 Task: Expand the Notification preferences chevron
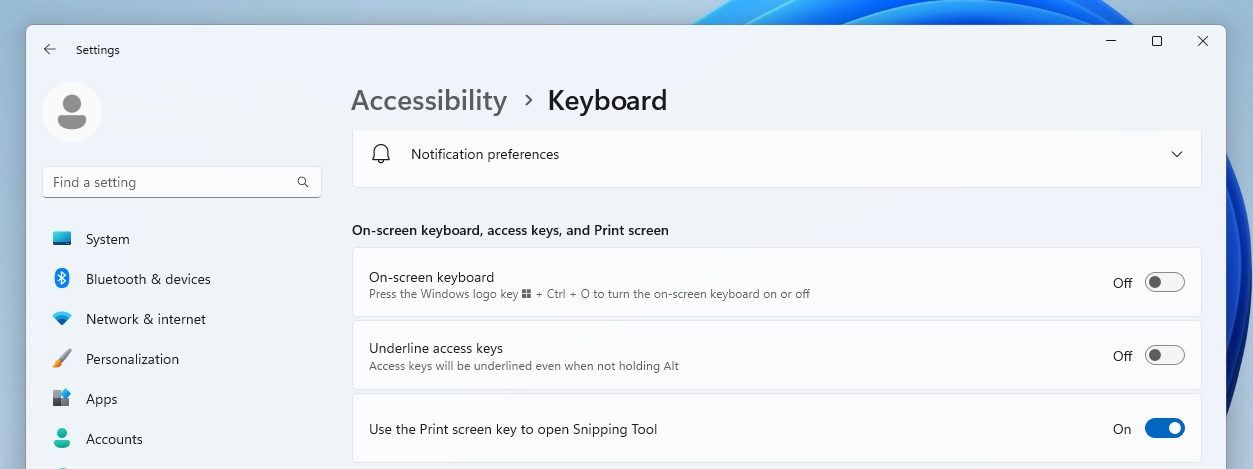coord(1177,154)
